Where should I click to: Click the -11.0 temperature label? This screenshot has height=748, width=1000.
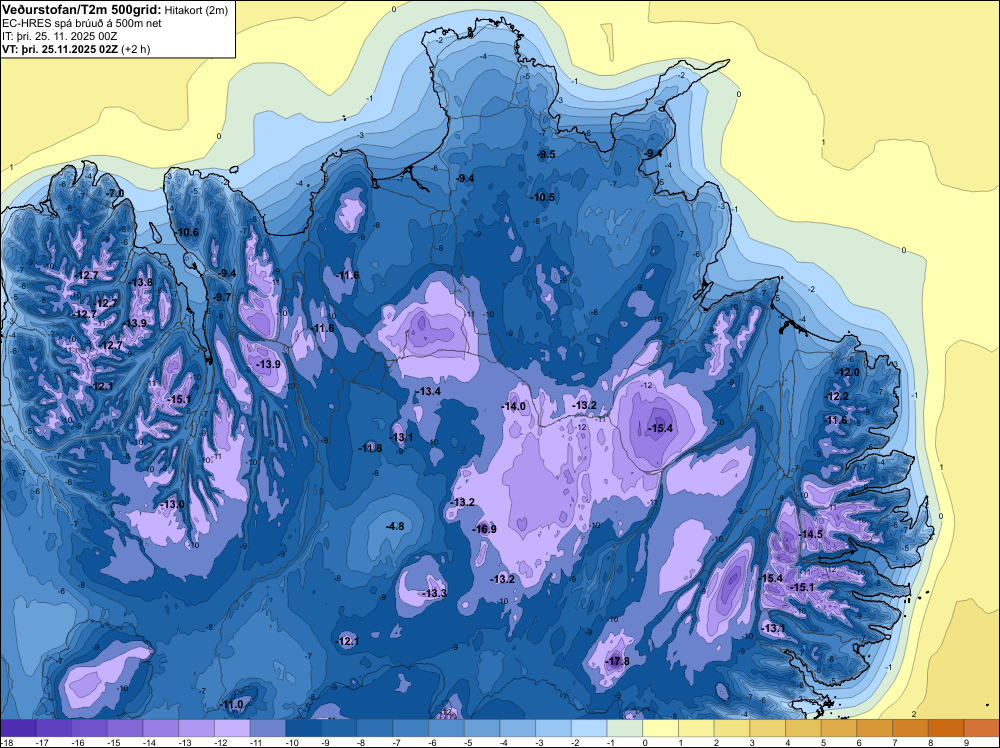point(232,705)
